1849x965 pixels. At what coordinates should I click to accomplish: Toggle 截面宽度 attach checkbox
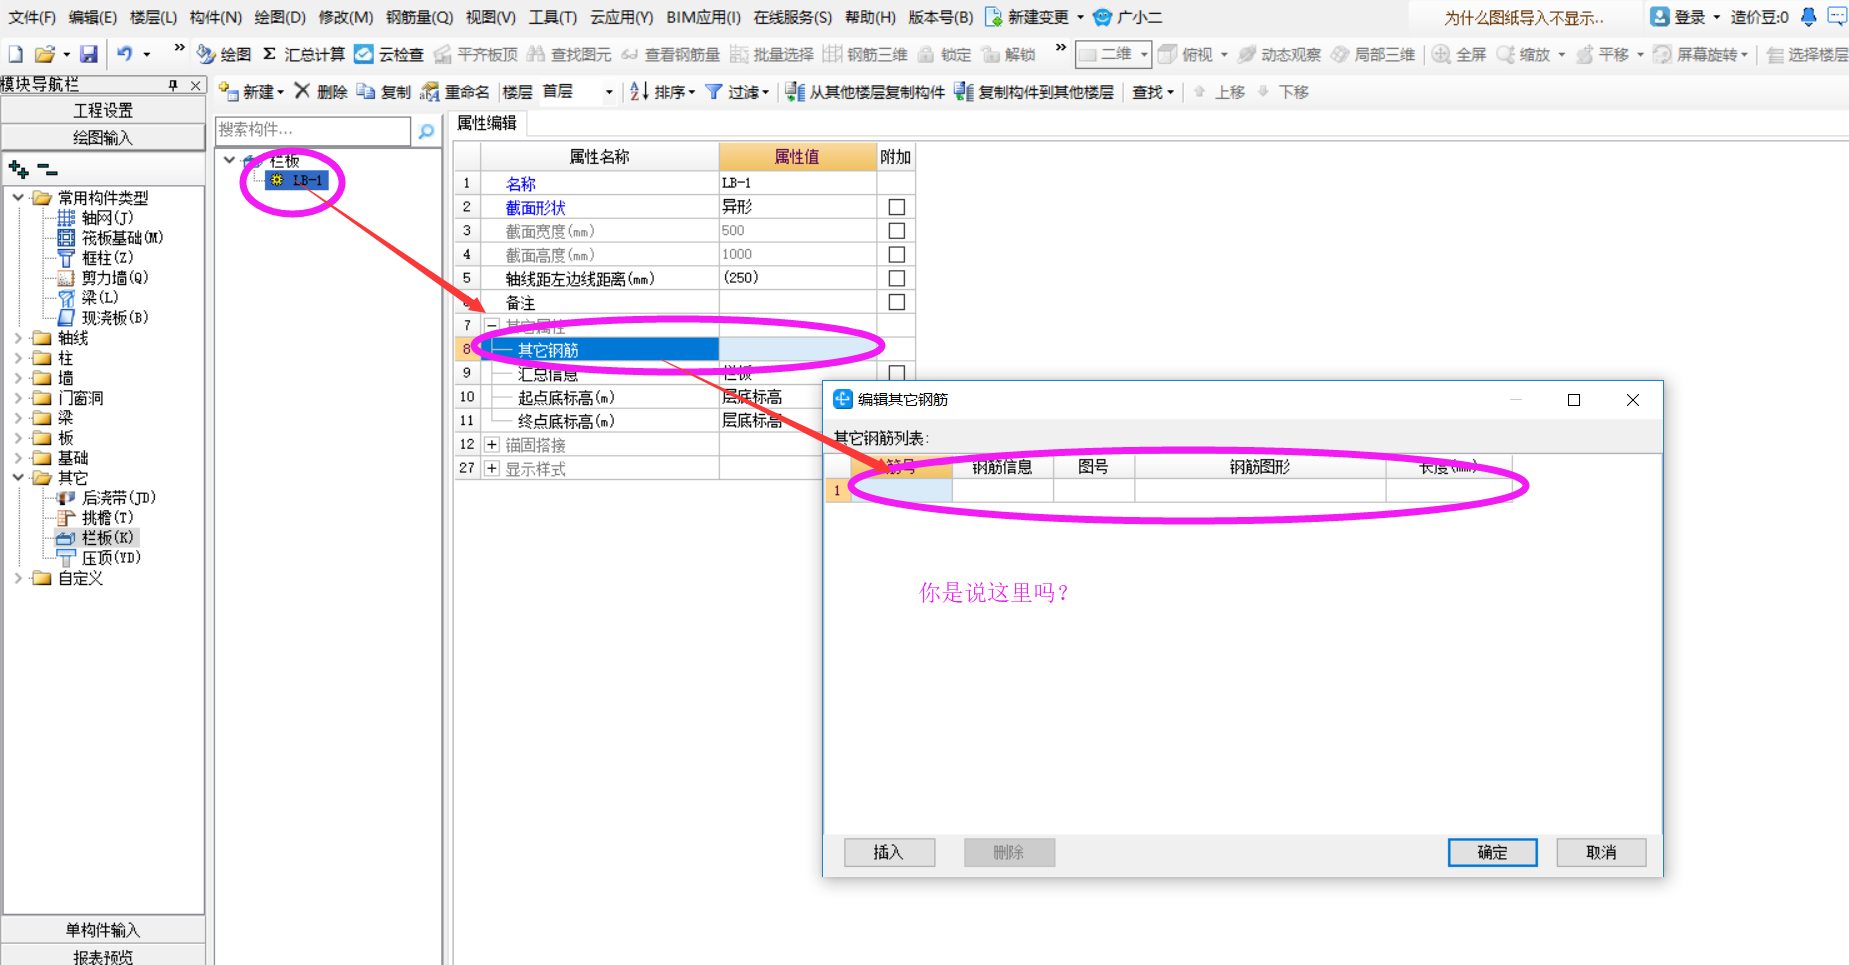897,231
